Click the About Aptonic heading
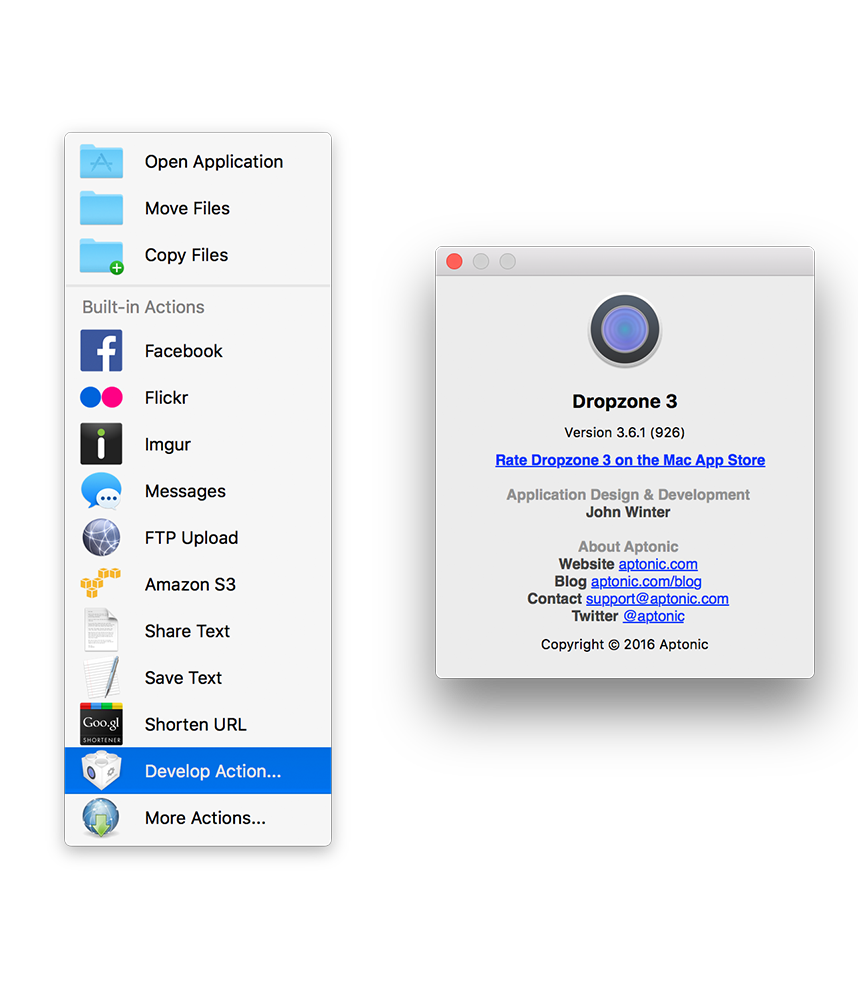The height and width of the screenshot is (988, 858). 628,546
